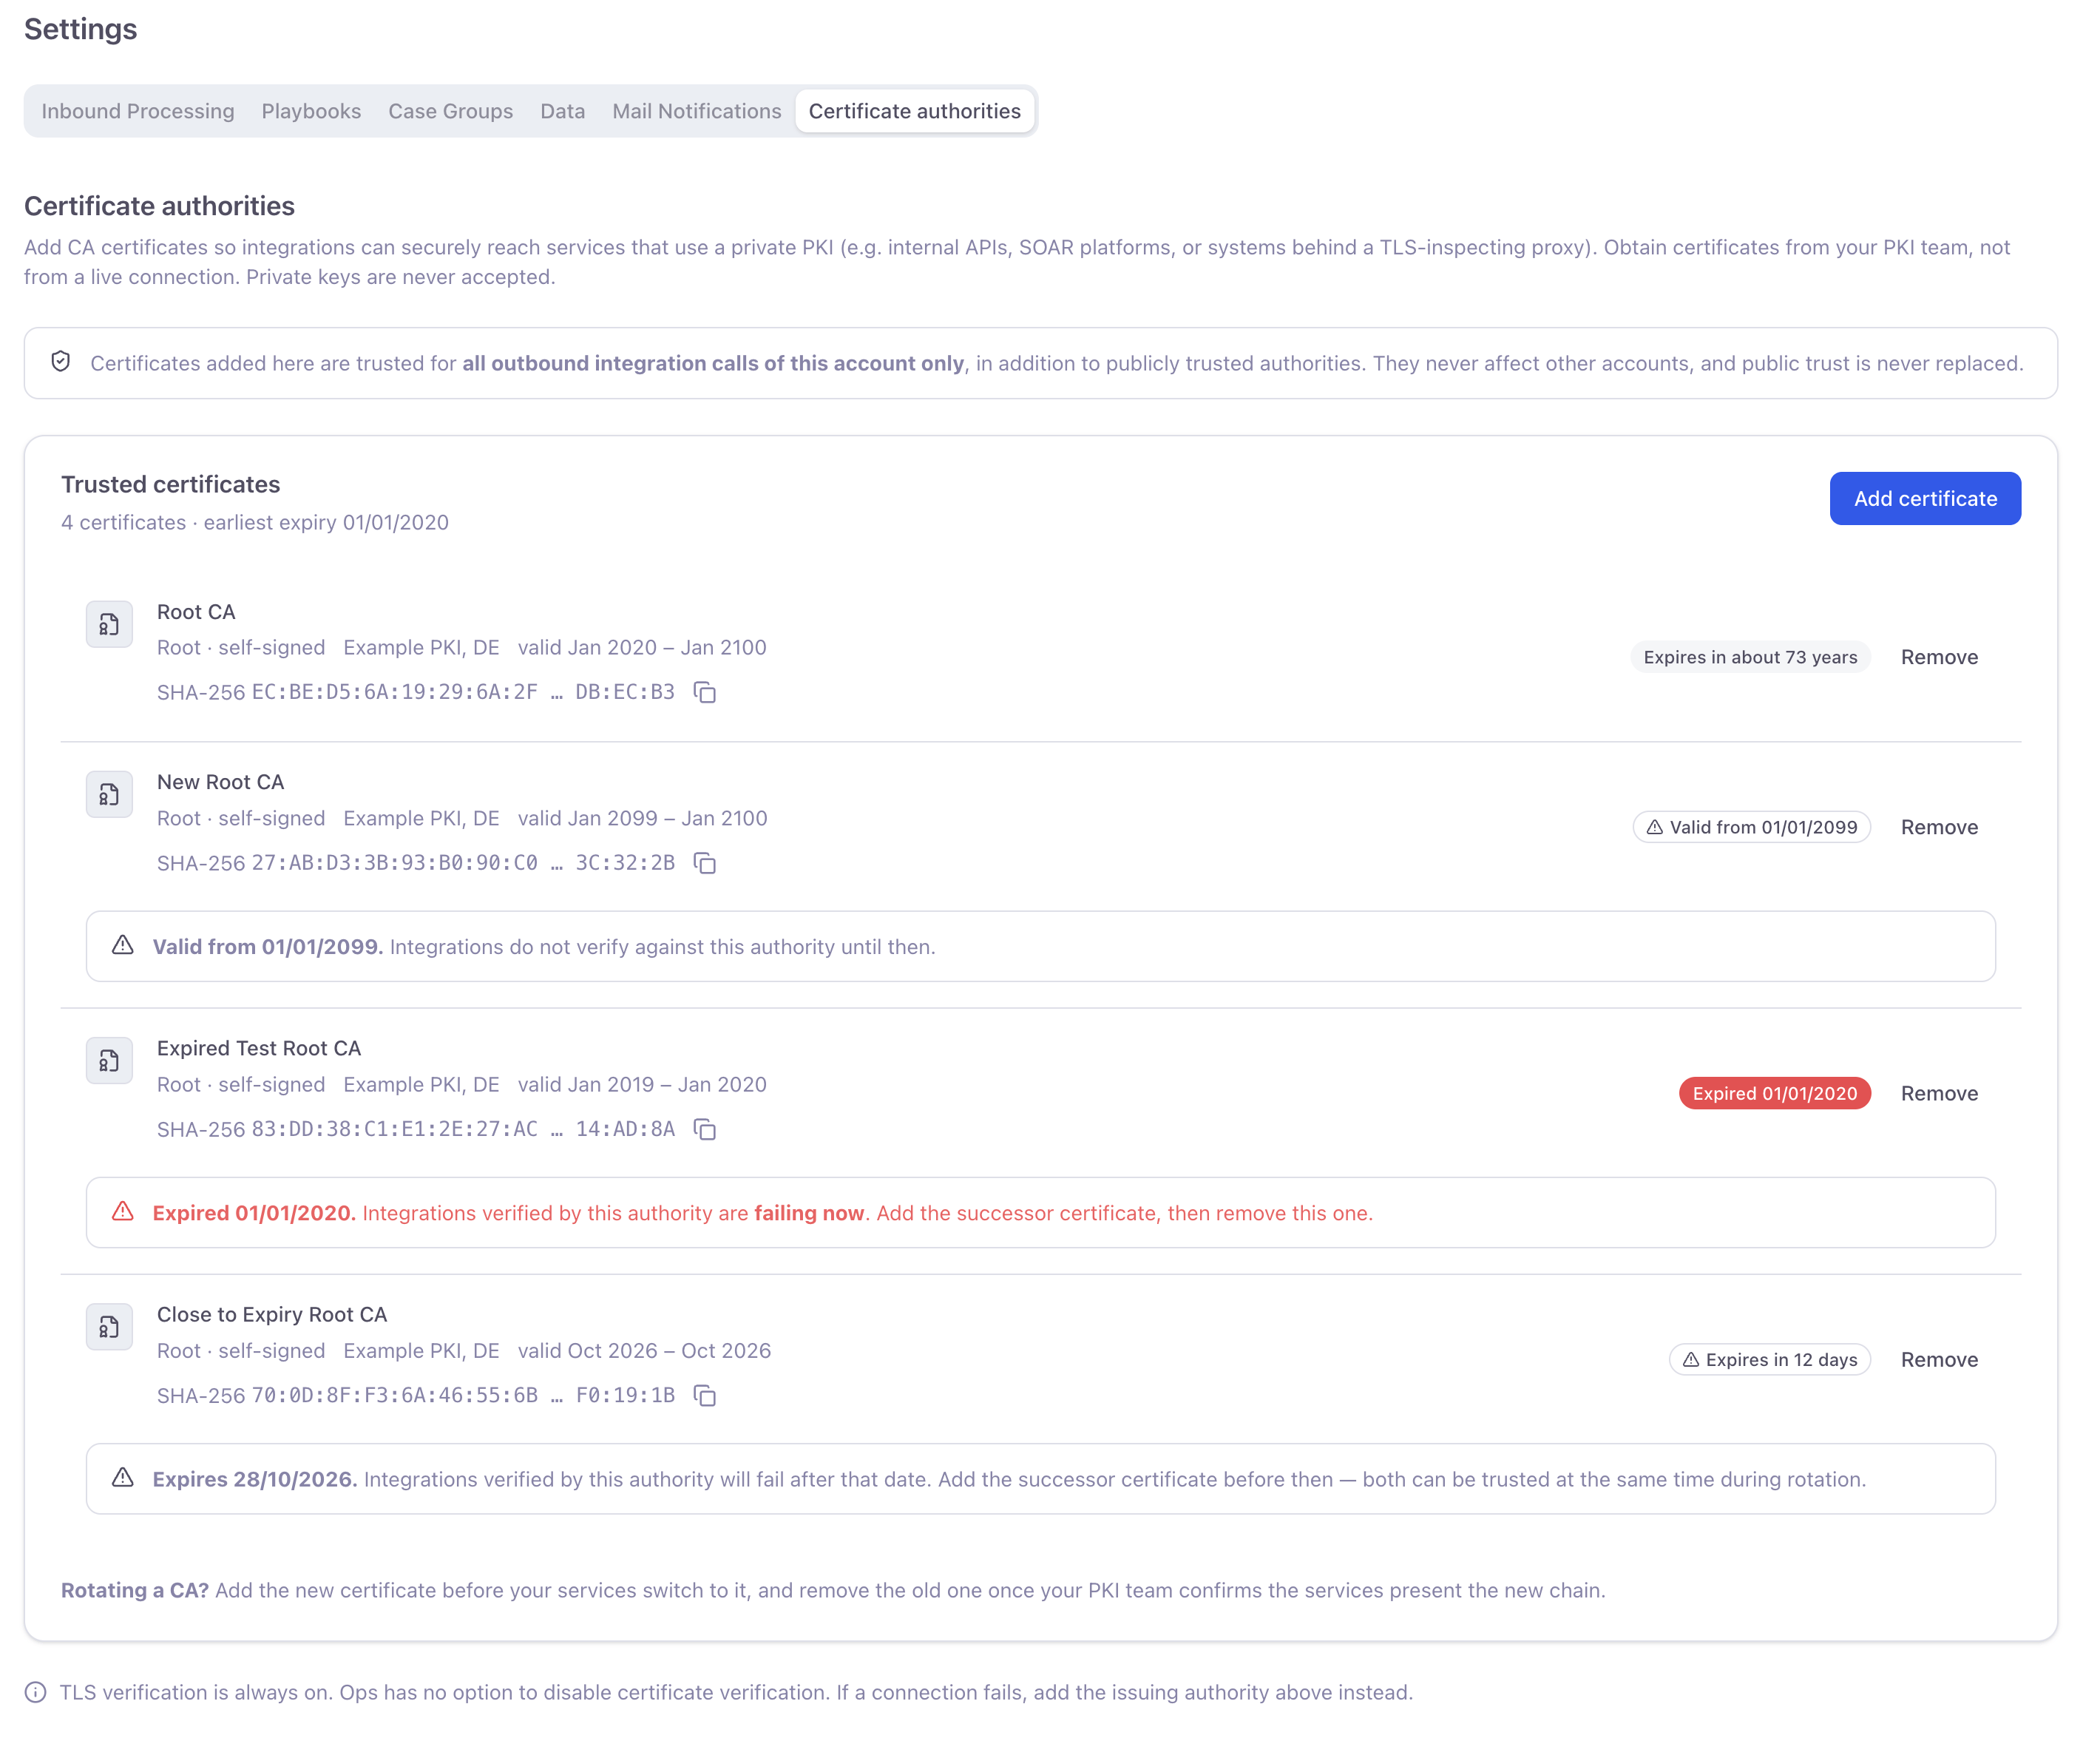Select the Certificate authorities tab
Screen dimensions: 2100x1738
915,111
